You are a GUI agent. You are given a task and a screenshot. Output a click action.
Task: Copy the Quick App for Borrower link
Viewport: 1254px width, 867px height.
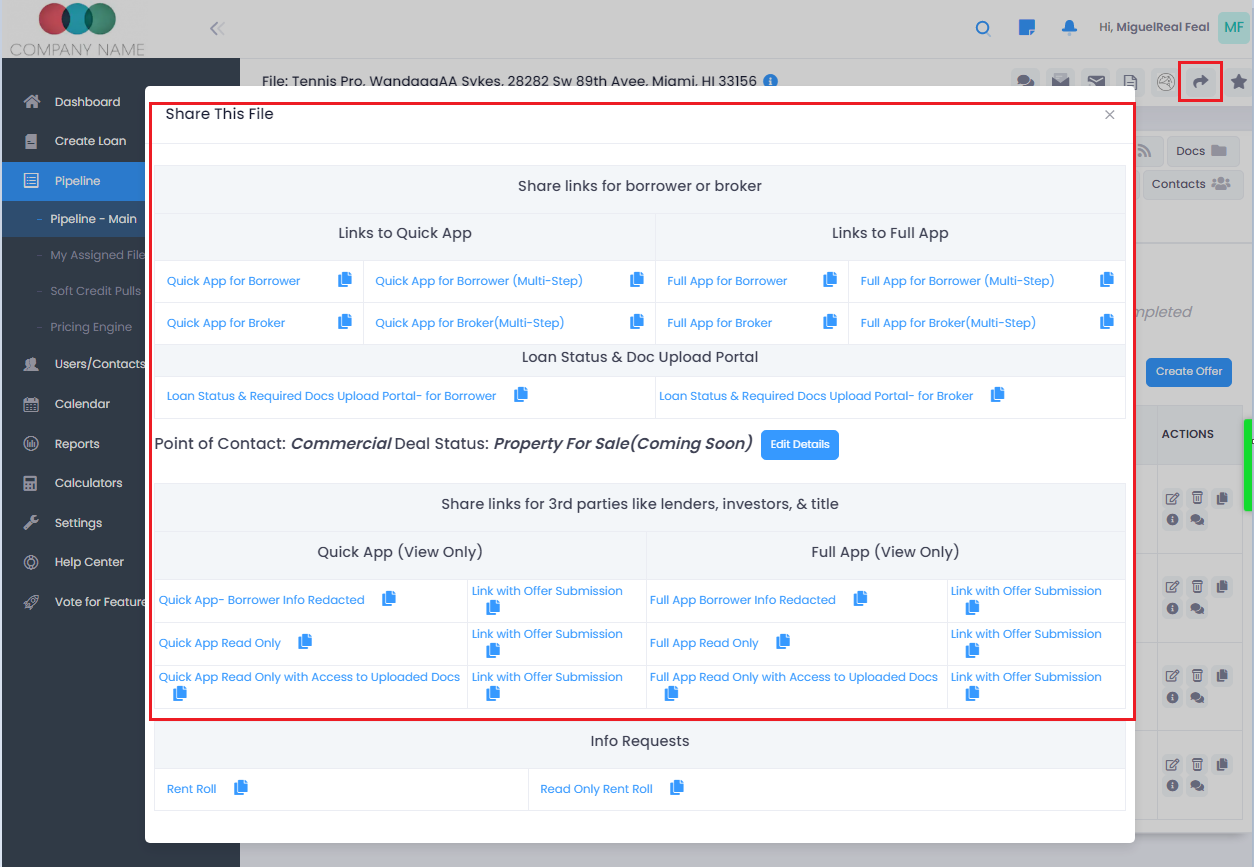click(345, 280)
